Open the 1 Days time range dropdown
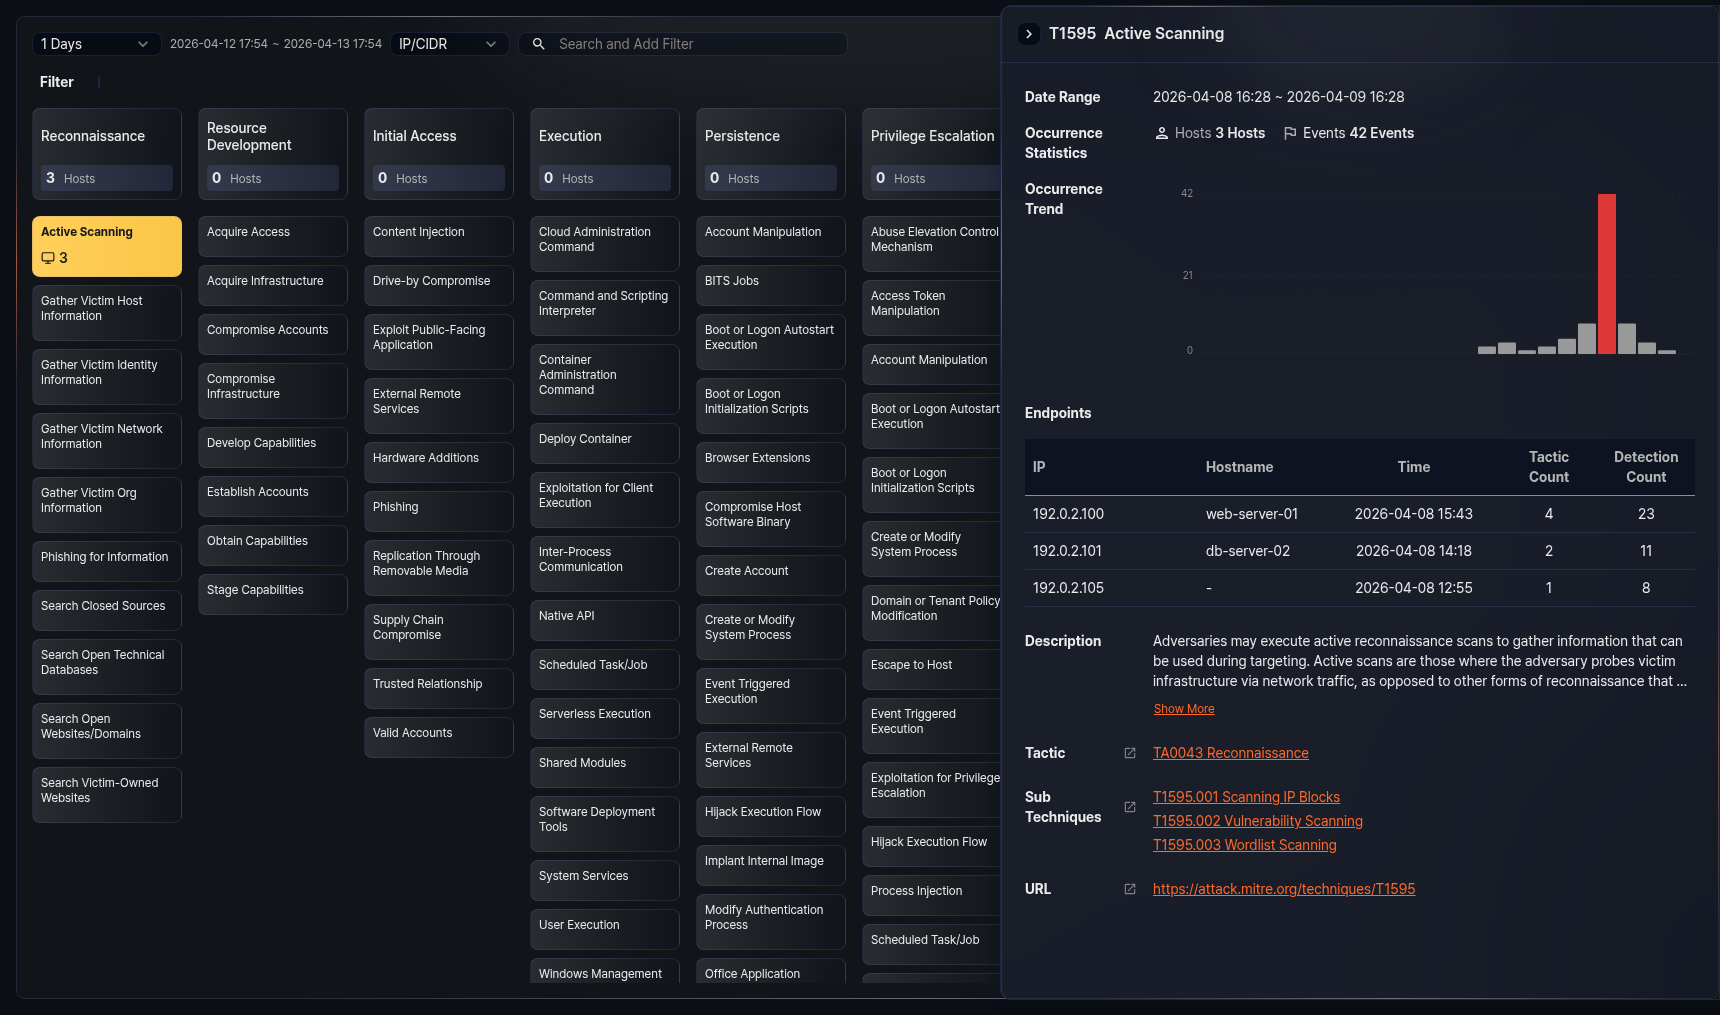This screenshot has height=1015, width=1720. pyautogui.click(x=95, y=44)
